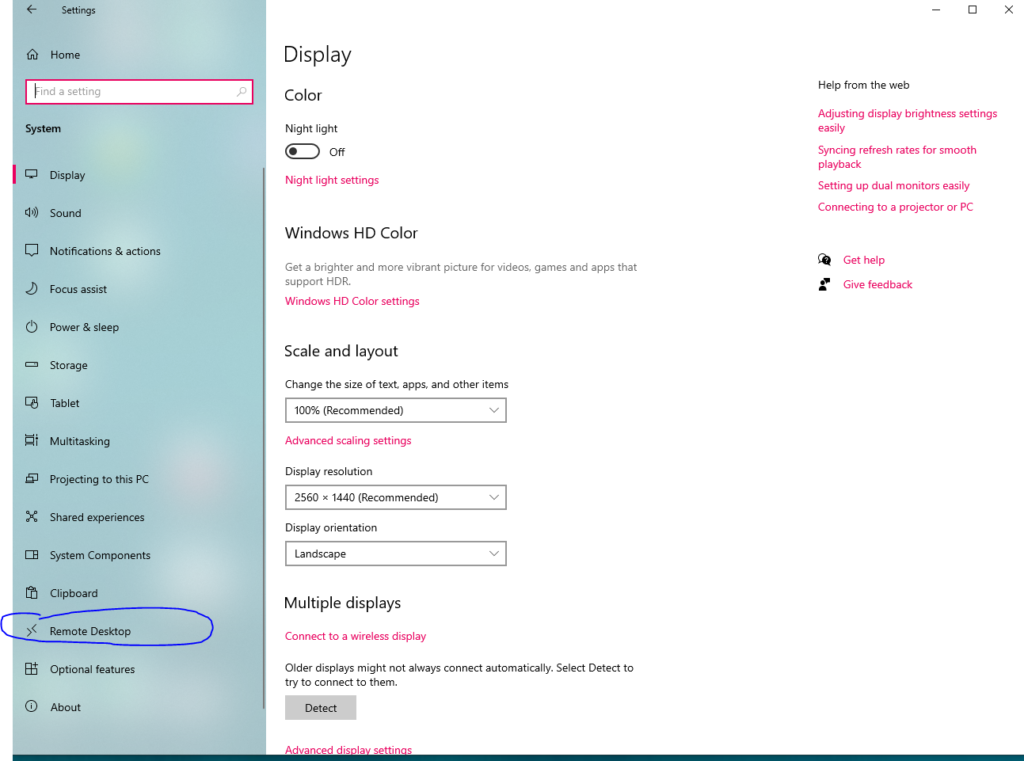Image resolution: width=1024 pixels, height=761 pixels.
Task: Expand the Display resolution dropdown
Action: tap(395, 497)
